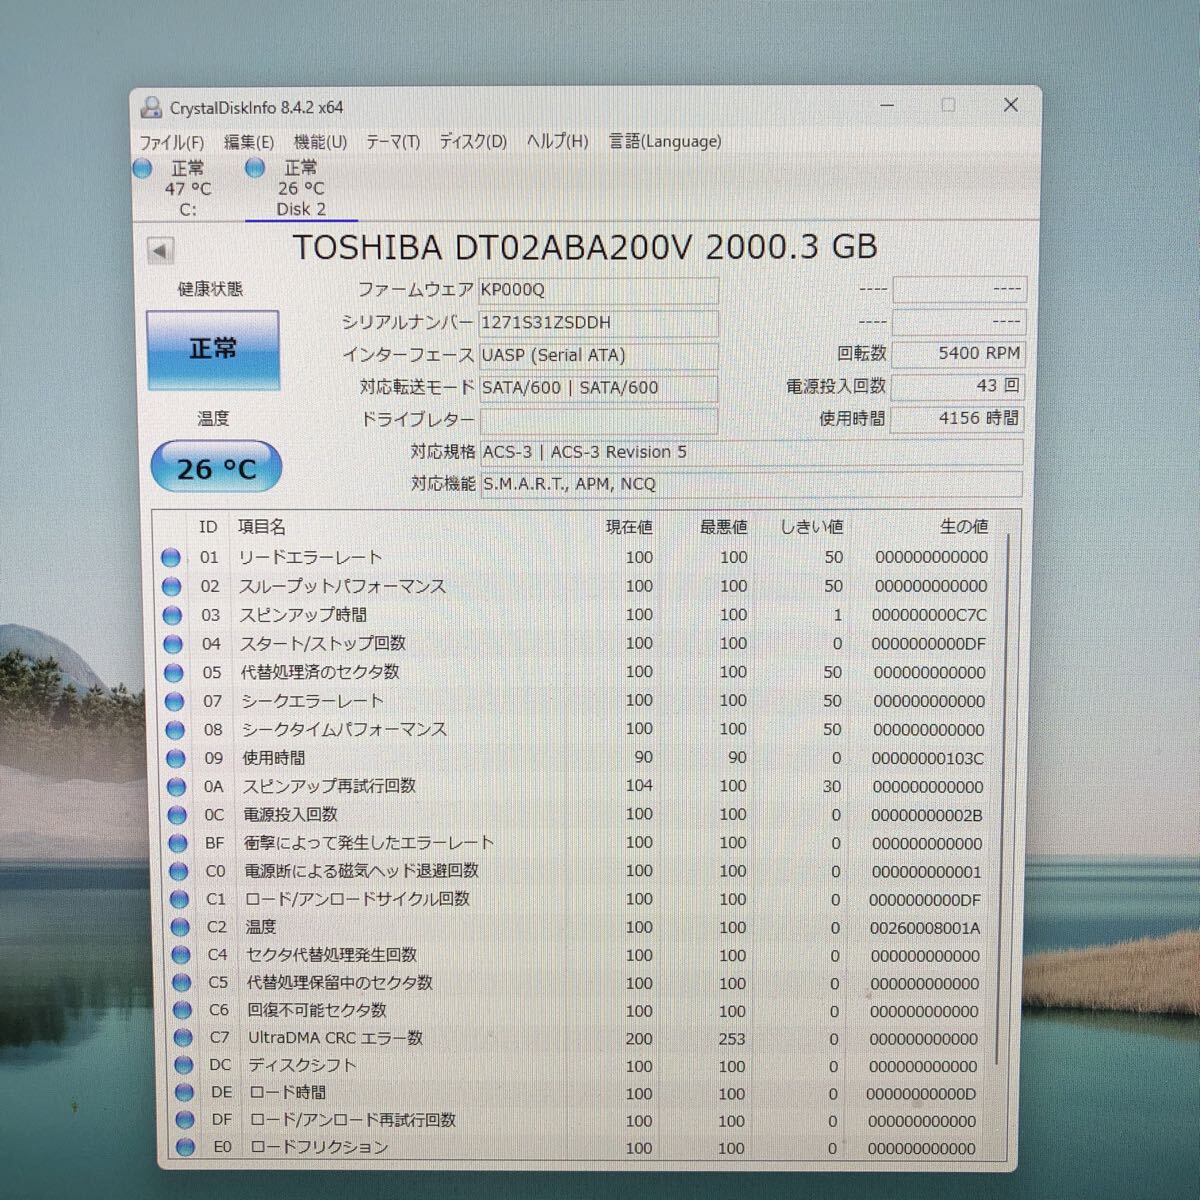Open the 編集(E) menu
Screen dimensions: 1200x1200
pos(248,142)
